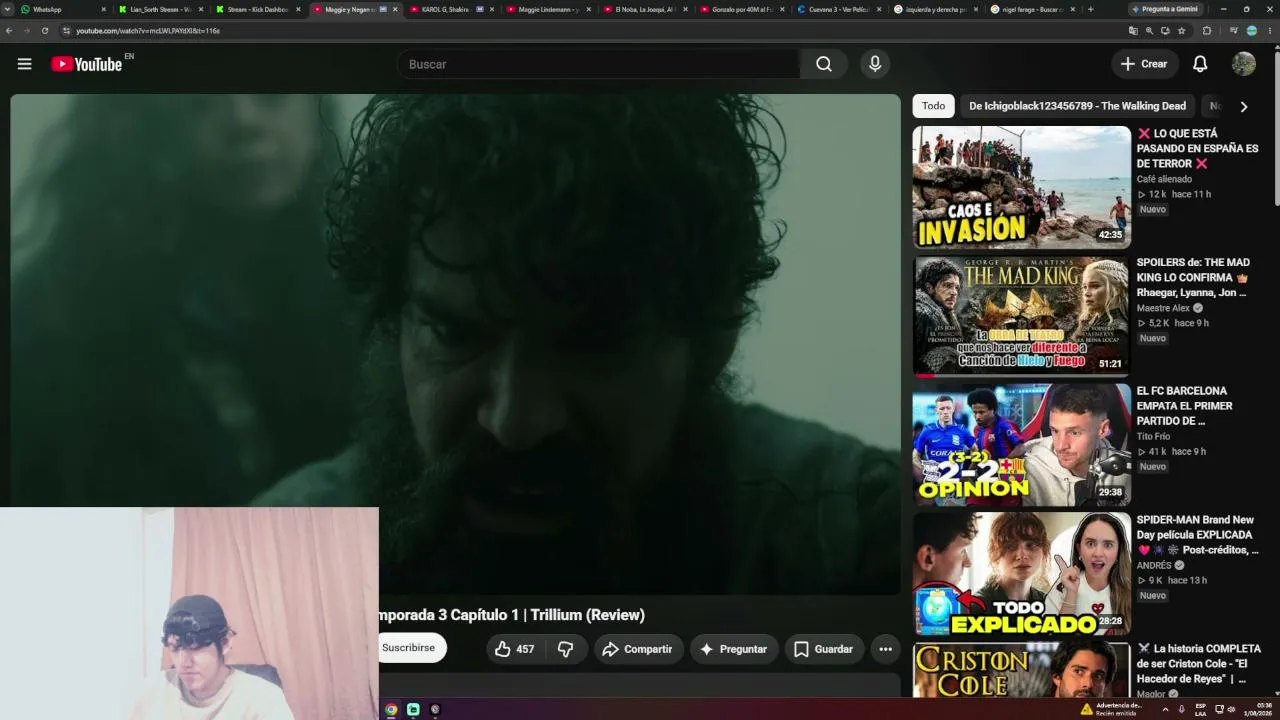Open more actions three-dot menu
Viewport: 1280px width, 720px height.
(885, 649)
